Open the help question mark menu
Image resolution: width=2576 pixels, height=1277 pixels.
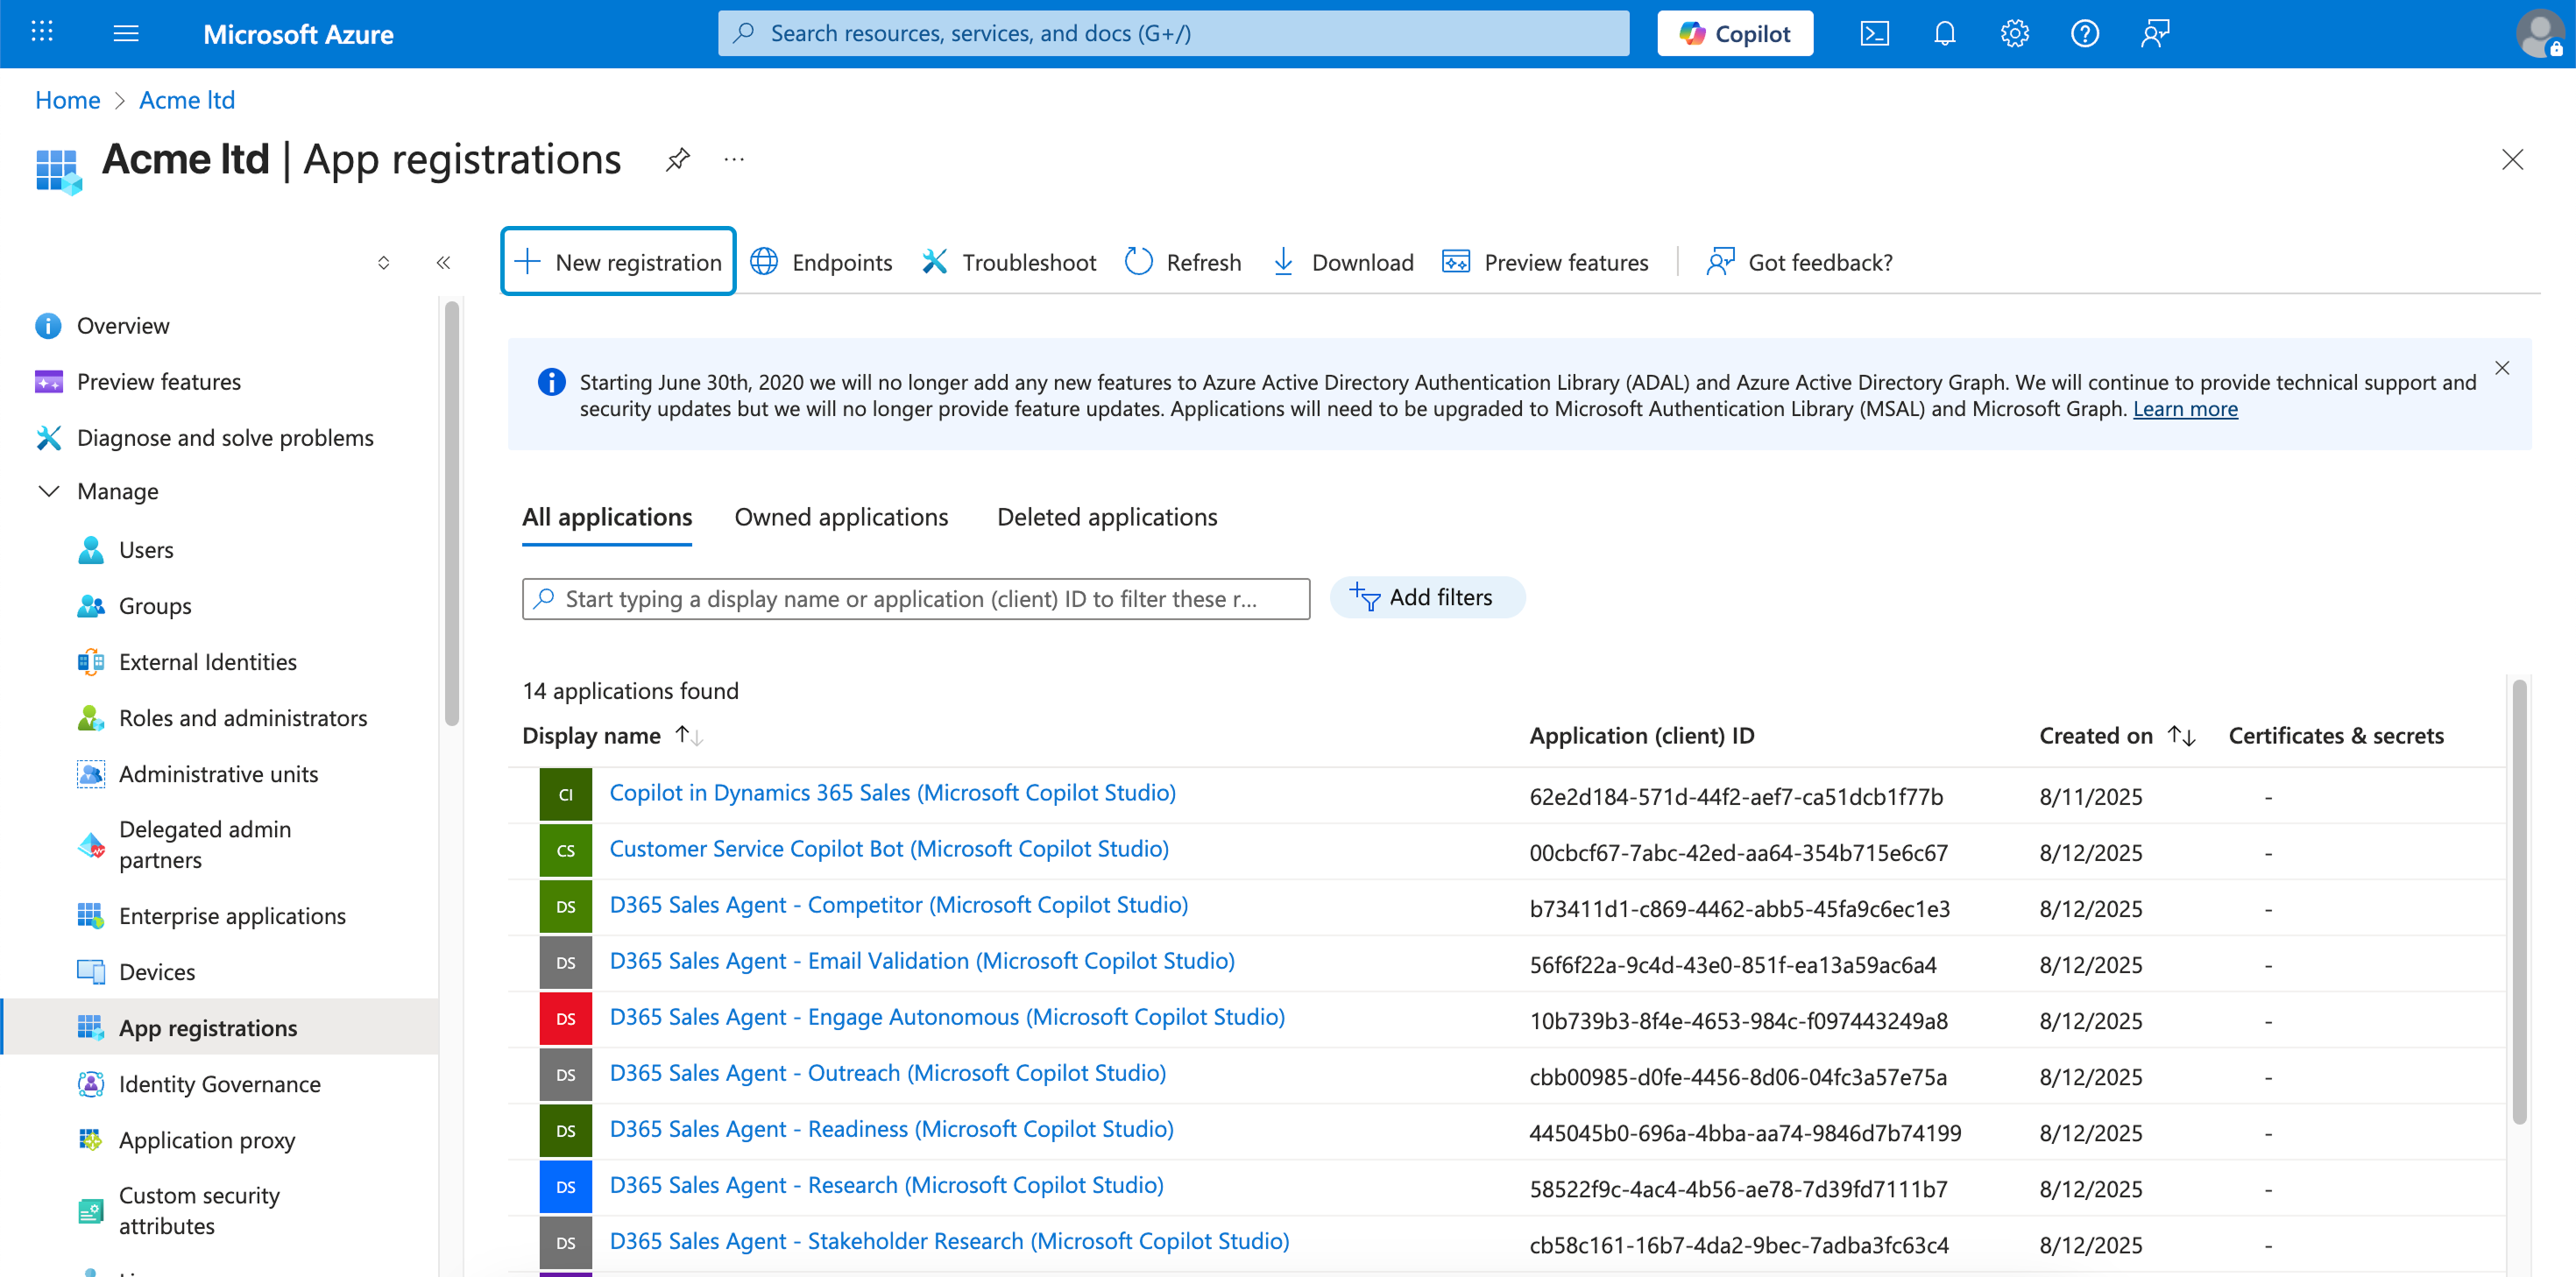(2084, 33)
